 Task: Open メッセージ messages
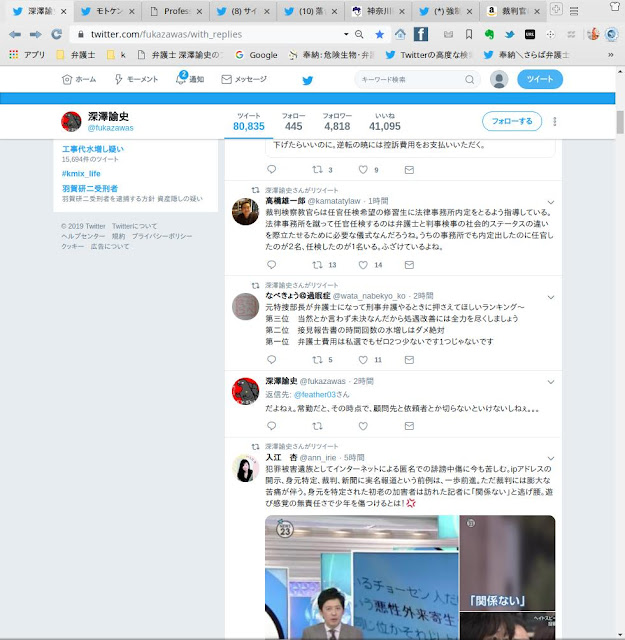[244, 79]
